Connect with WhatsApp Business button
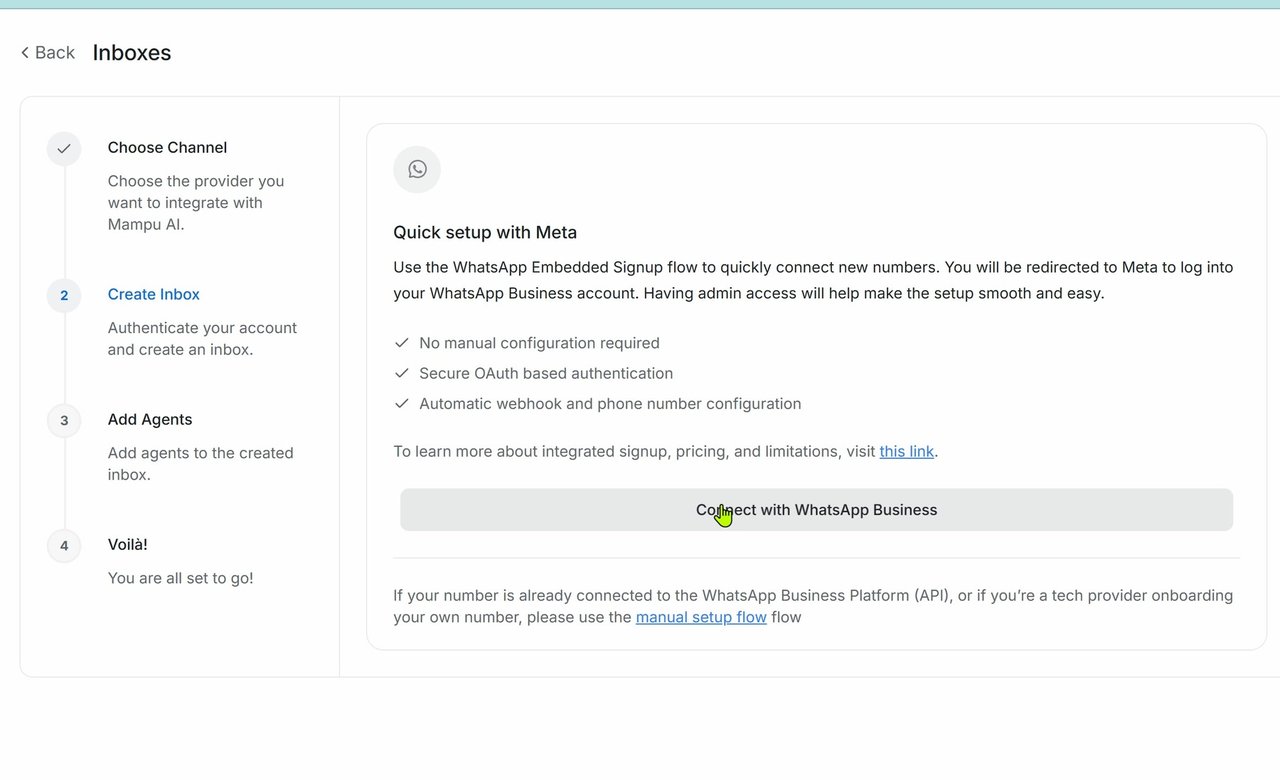This screenshot has height=780, width=1280. click(x=816, y=510)
